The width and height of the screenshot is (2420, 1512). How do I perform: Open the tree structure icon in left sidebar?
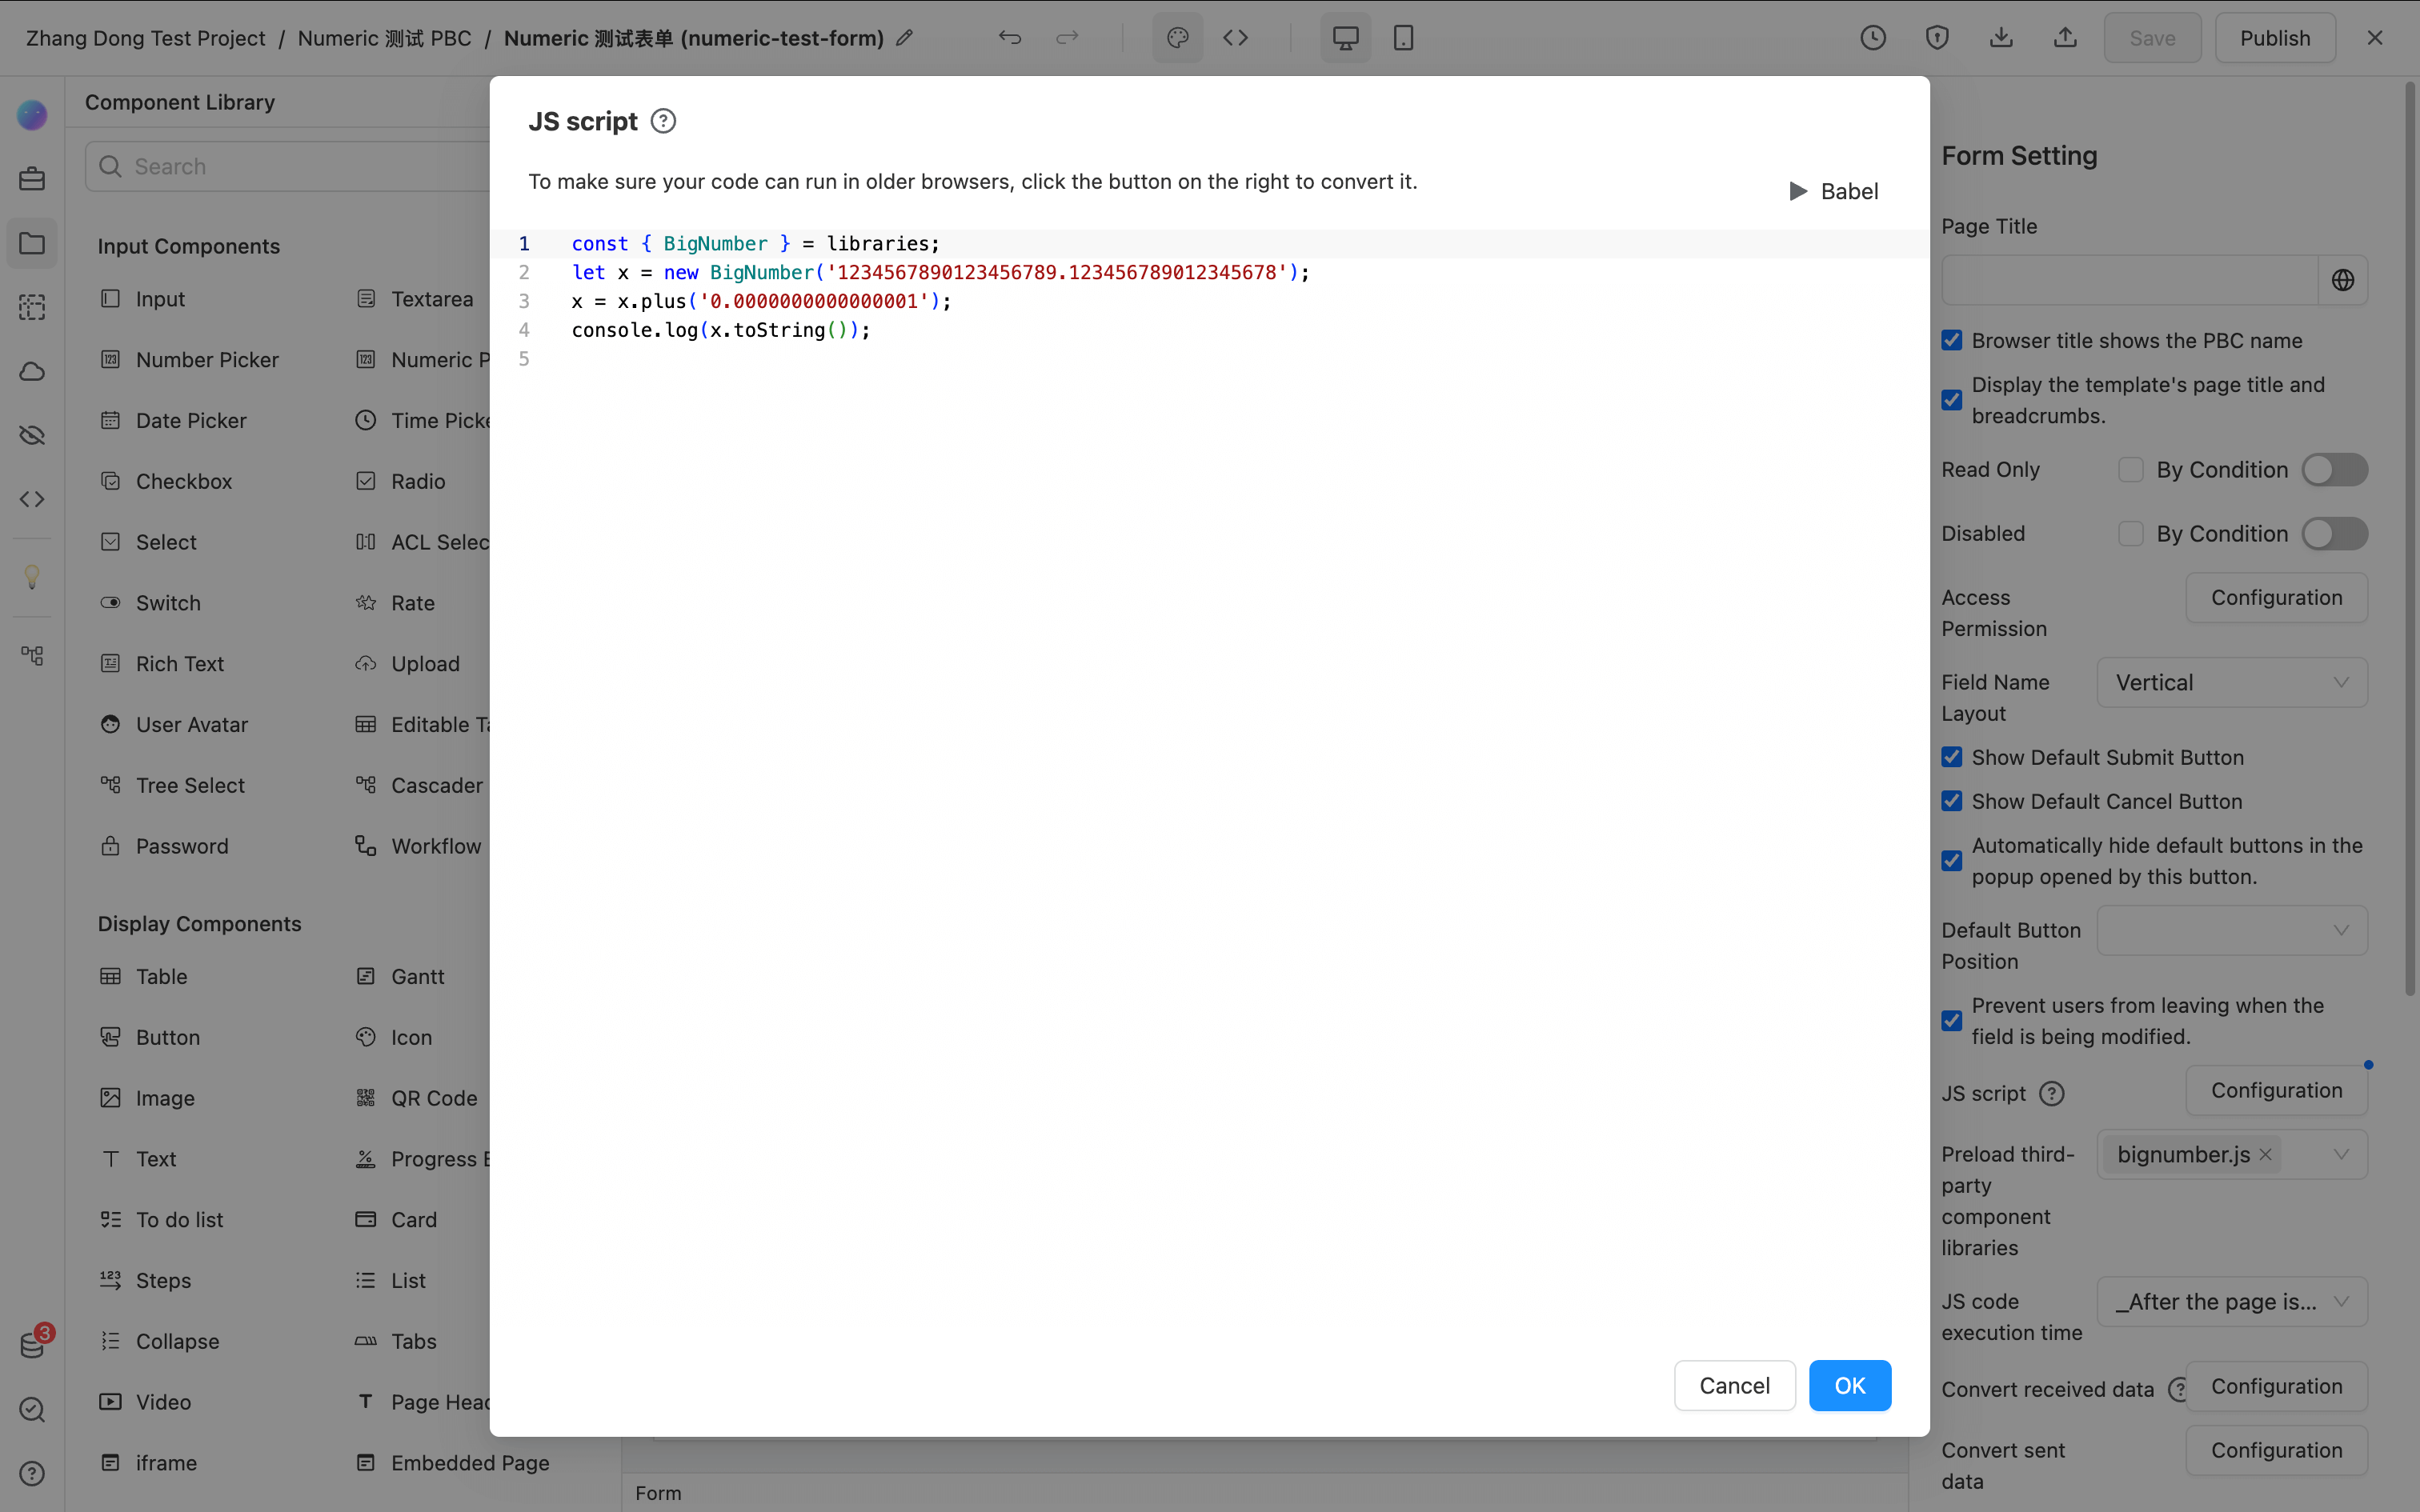(x=32, y=656)
